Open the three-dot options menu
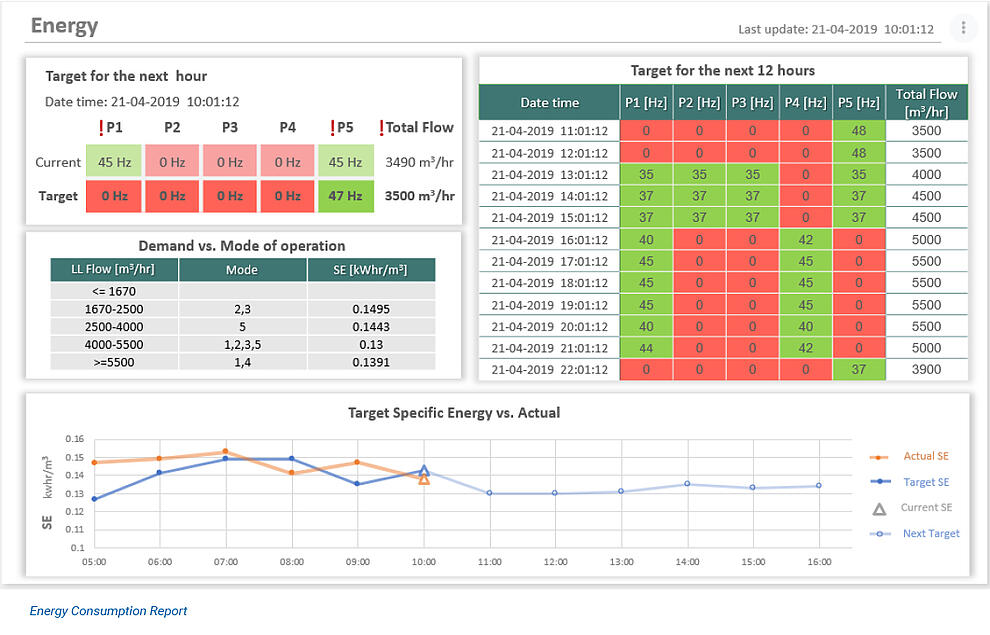990x635 pixels. click(x=963, y=28)
